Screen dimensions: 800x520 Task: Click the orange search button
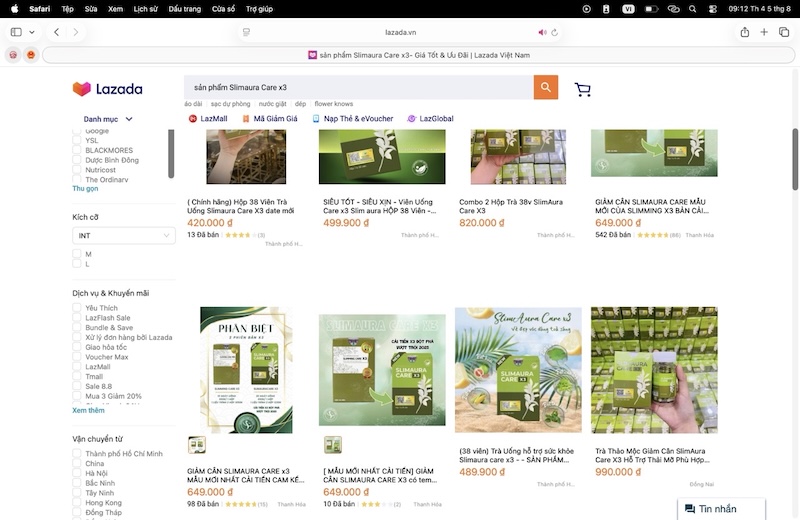[545, 87]
